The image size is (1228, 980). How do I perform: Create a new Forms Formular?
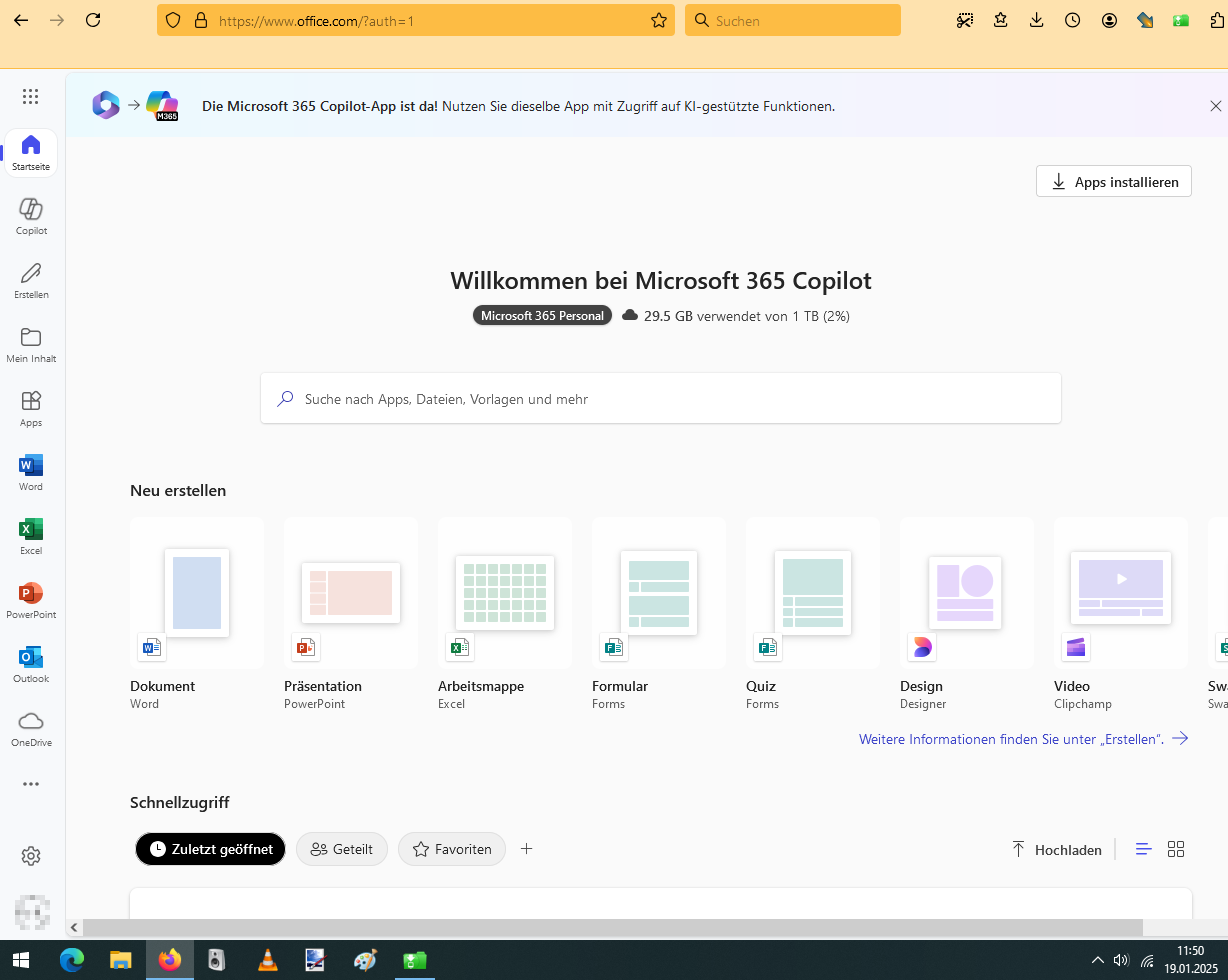[659, 614]
